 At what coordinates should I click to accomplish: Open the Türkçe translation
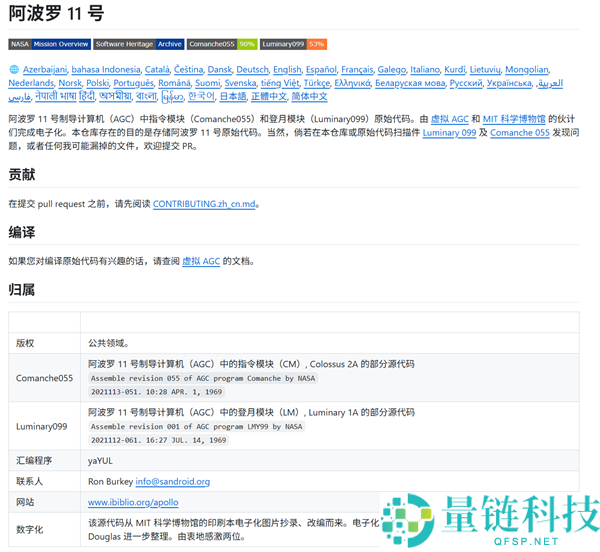click(x=316, y=83)
